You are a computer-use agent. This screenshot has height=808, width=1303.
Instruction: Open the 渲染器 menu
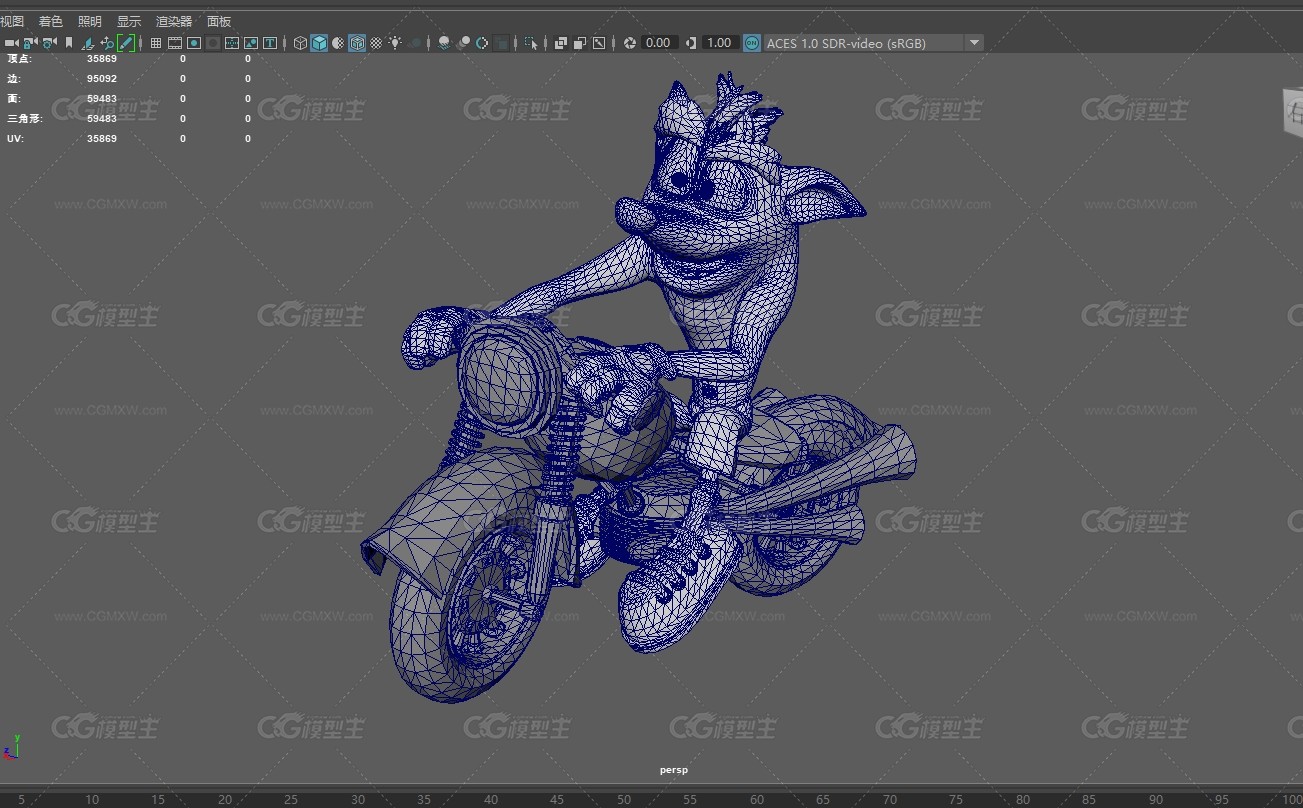(x=173, y=21)
